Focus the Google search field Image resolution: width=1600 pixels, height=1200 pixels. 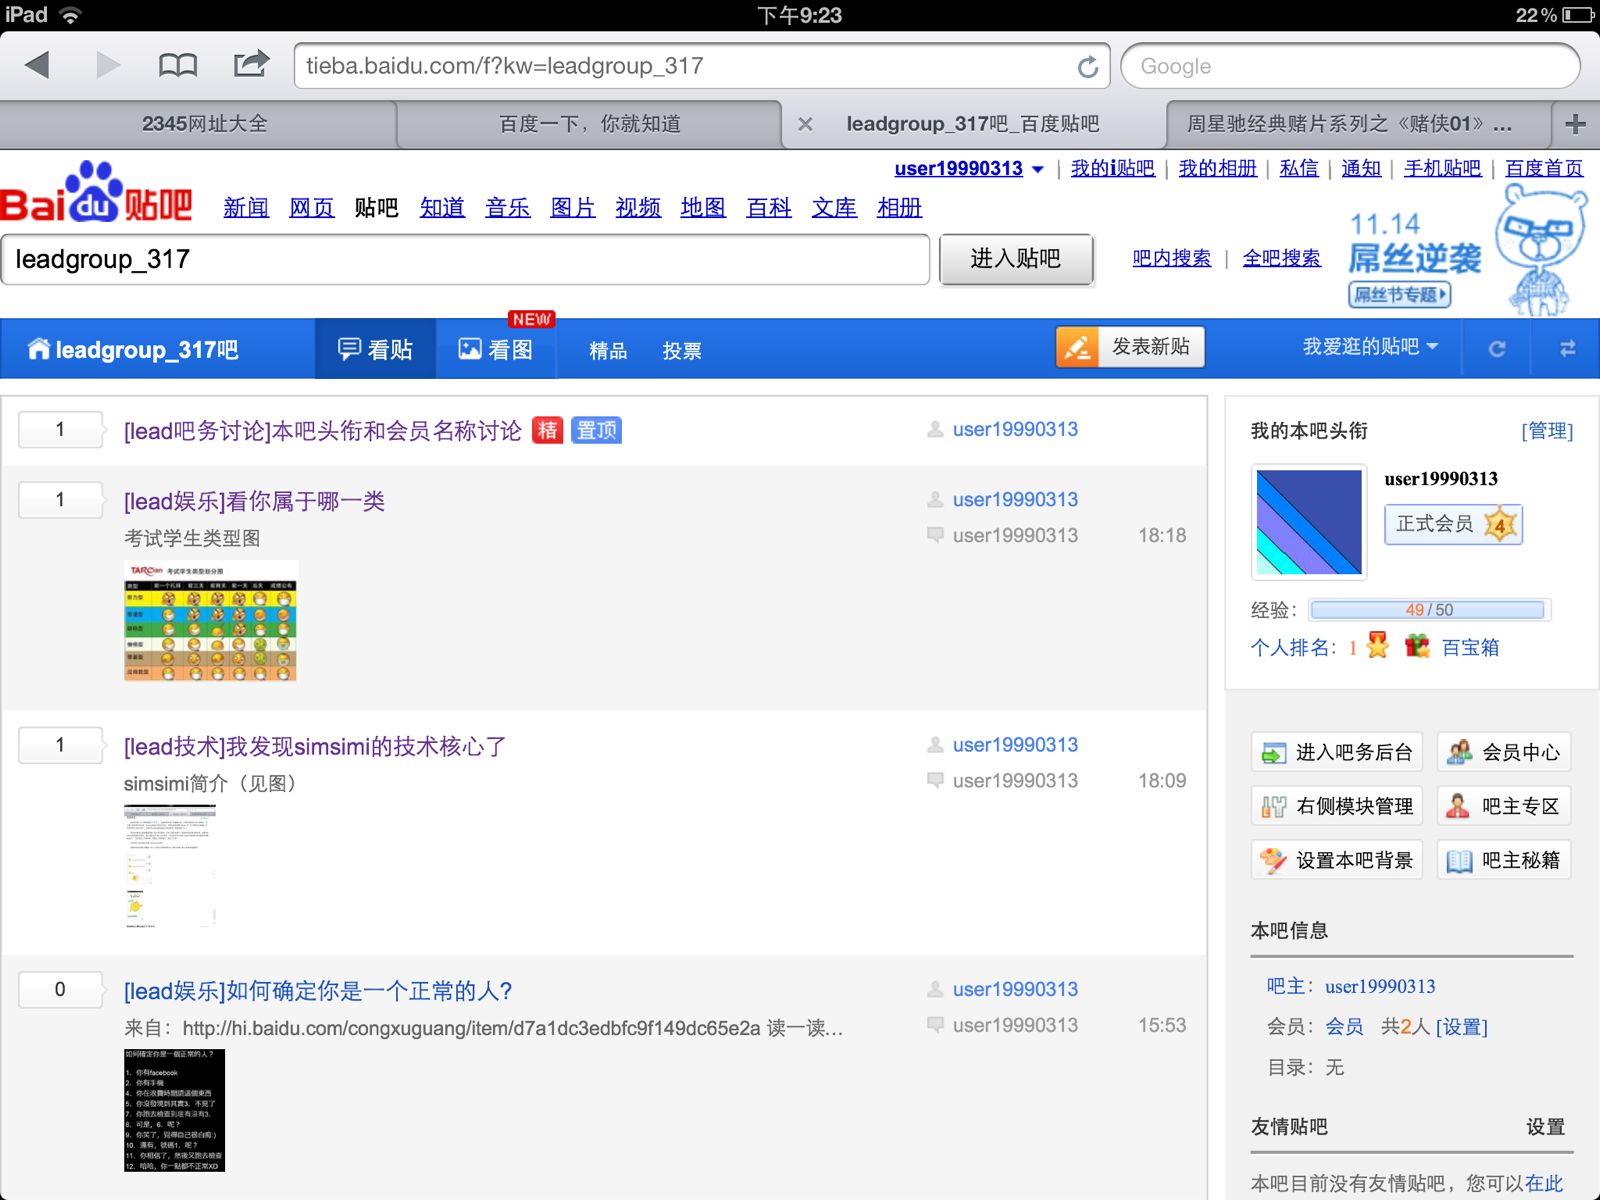pyautogui.click(x=1350, y=66)
